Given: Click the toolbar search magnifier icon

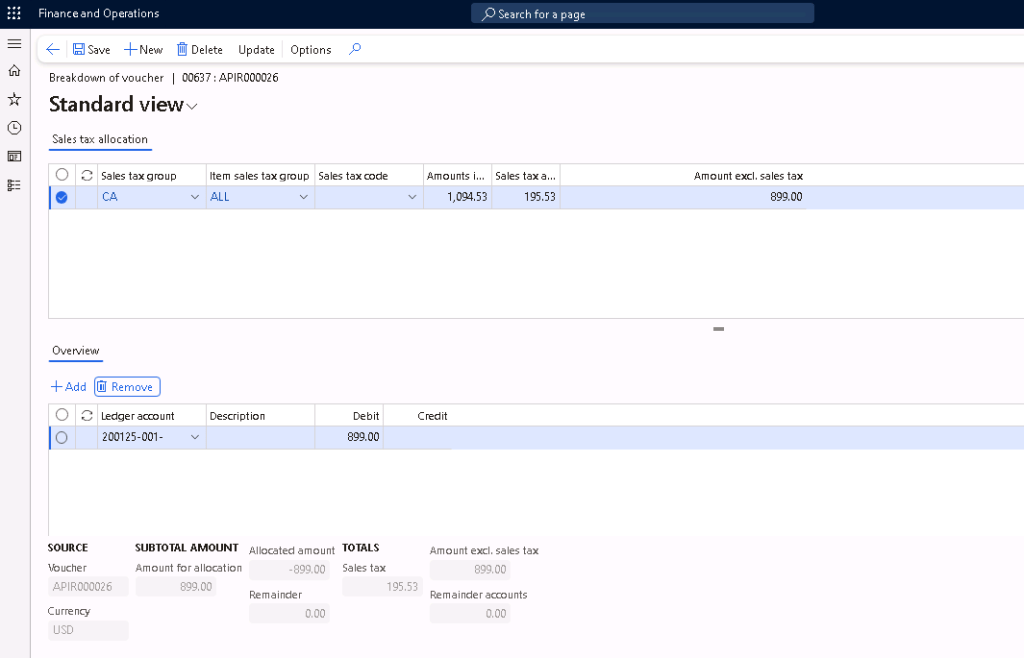Looking at the screenshot, I should pos(355,49).
